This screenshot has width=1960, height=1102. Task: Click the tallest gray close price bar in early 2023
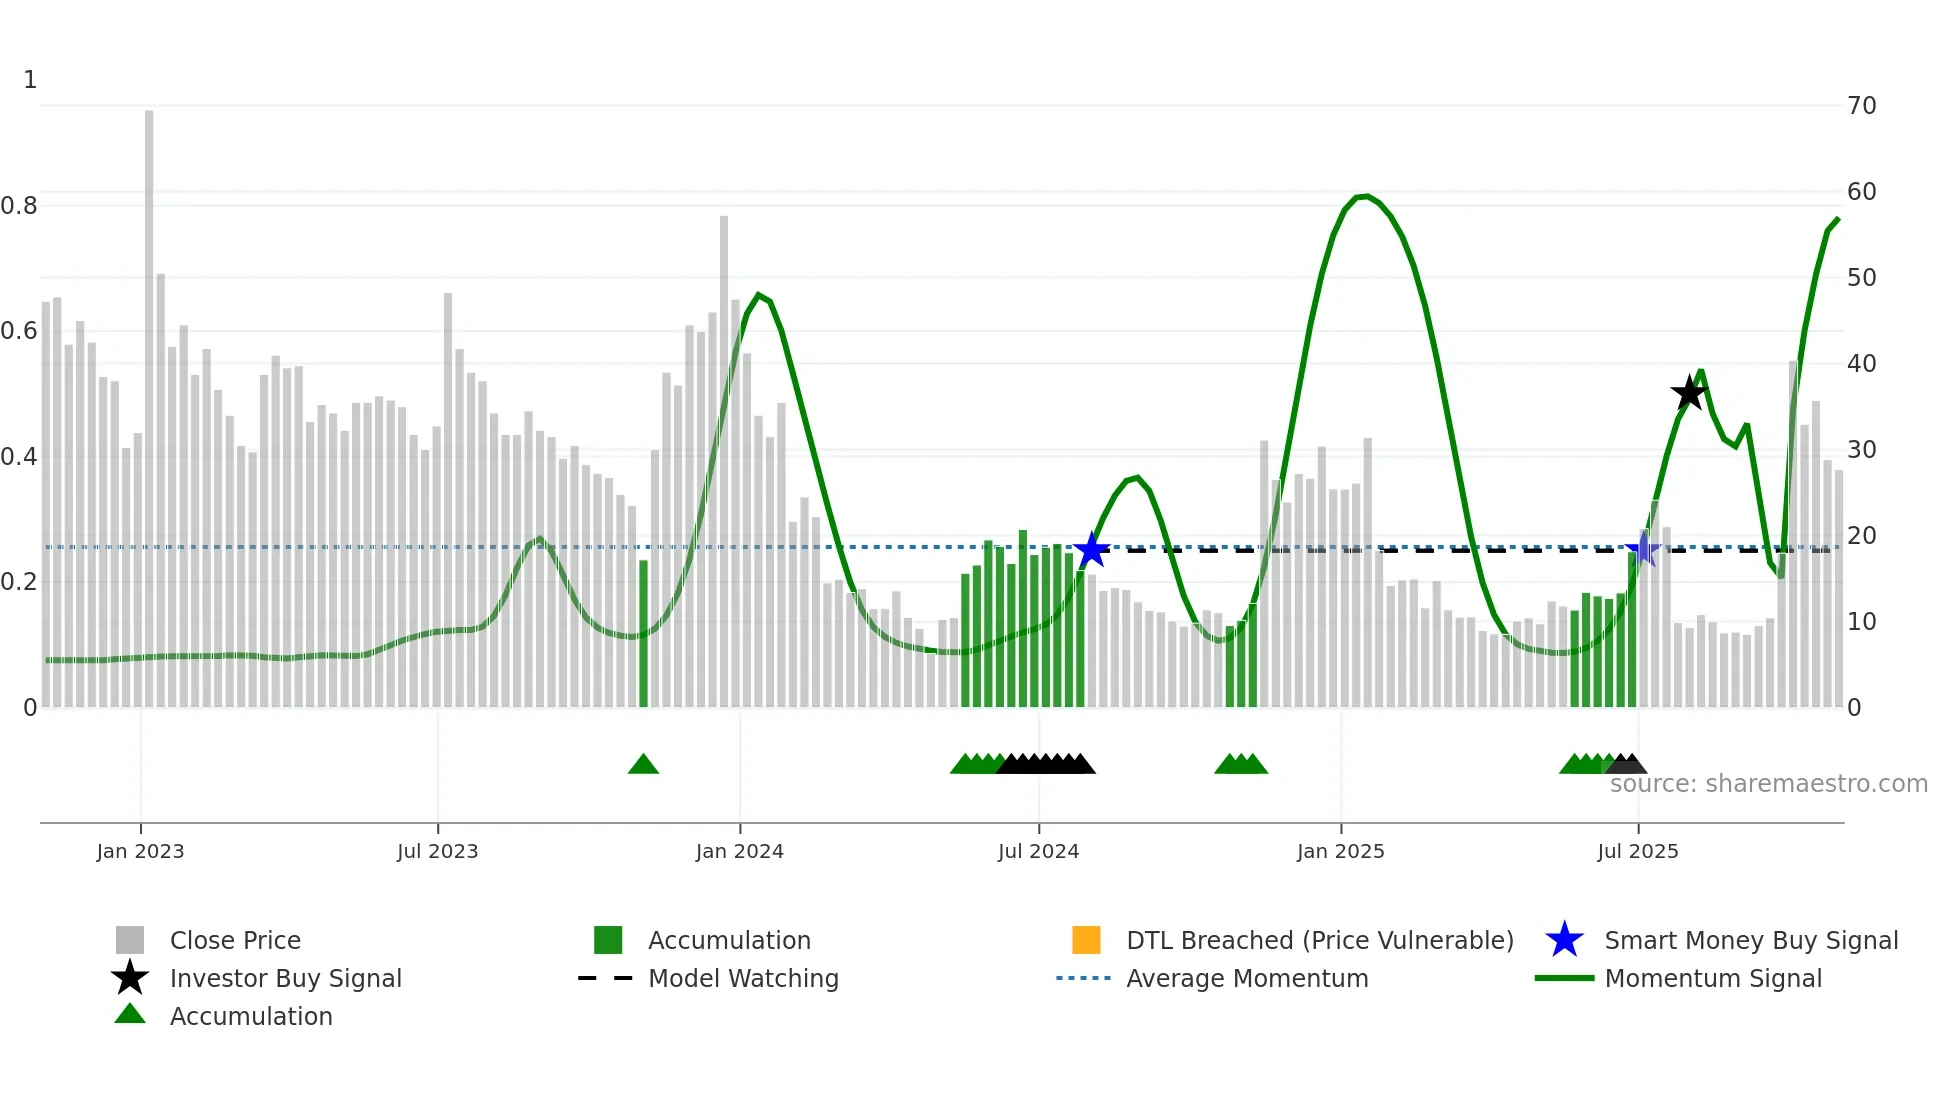(x=149, y=400)
